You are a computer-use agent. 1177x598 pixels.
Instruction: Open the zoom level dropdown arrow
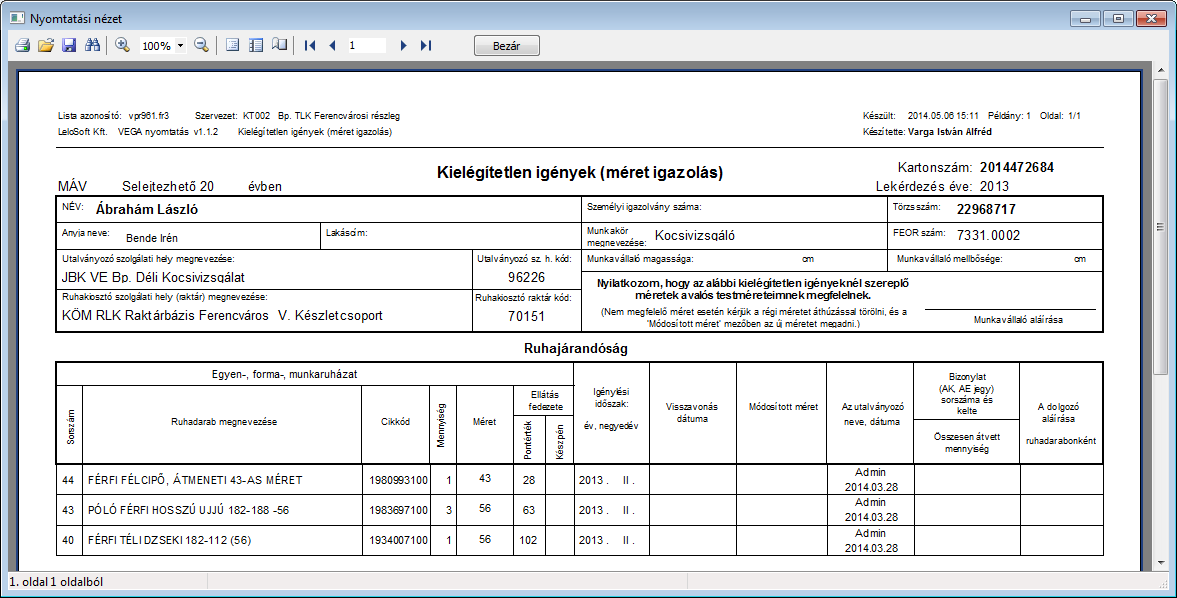point(180,46)
